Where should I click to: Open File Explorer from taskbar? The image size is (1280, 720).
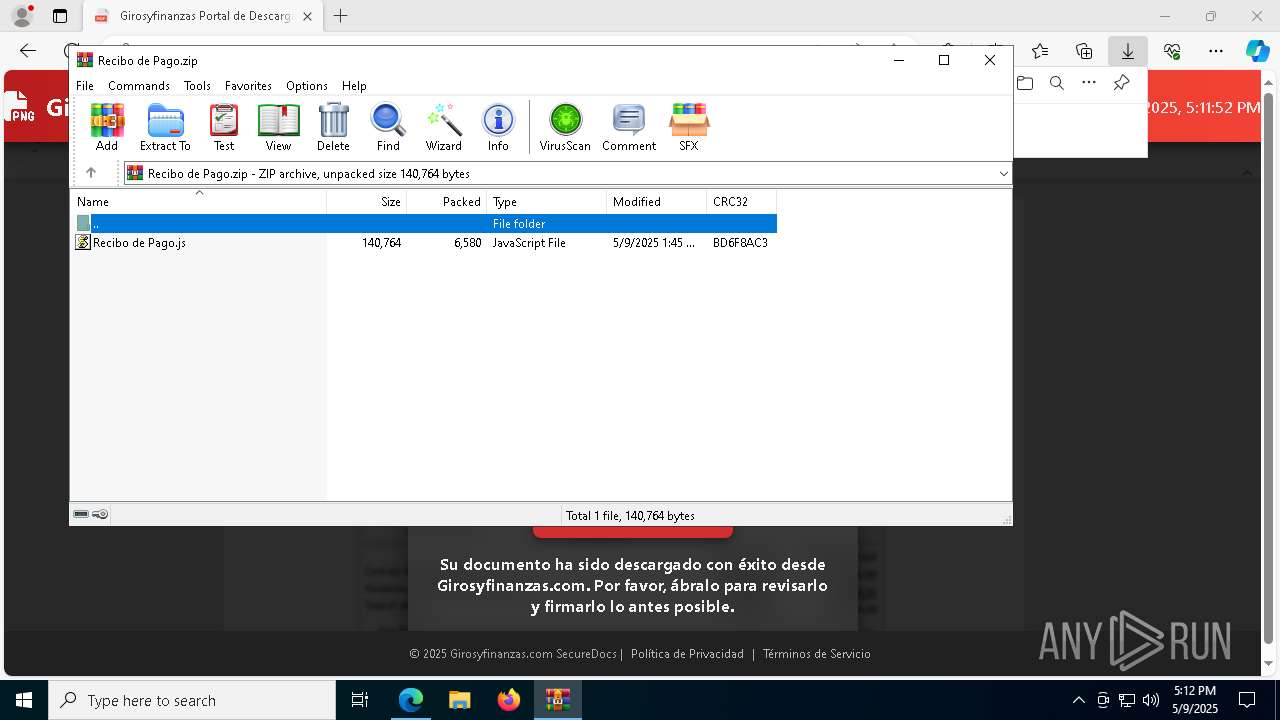[x=459, y=700]
